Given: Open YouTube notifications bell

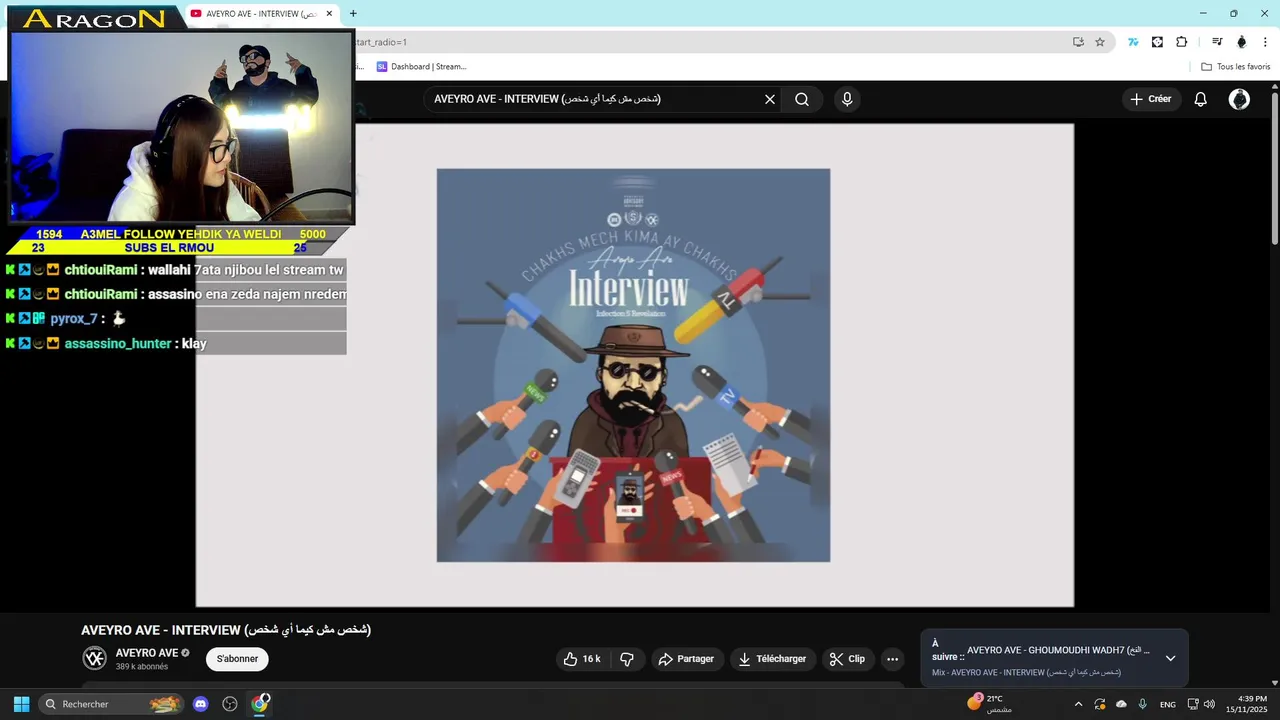Looking at the screenshot, I should click(x=1201, y=99).
